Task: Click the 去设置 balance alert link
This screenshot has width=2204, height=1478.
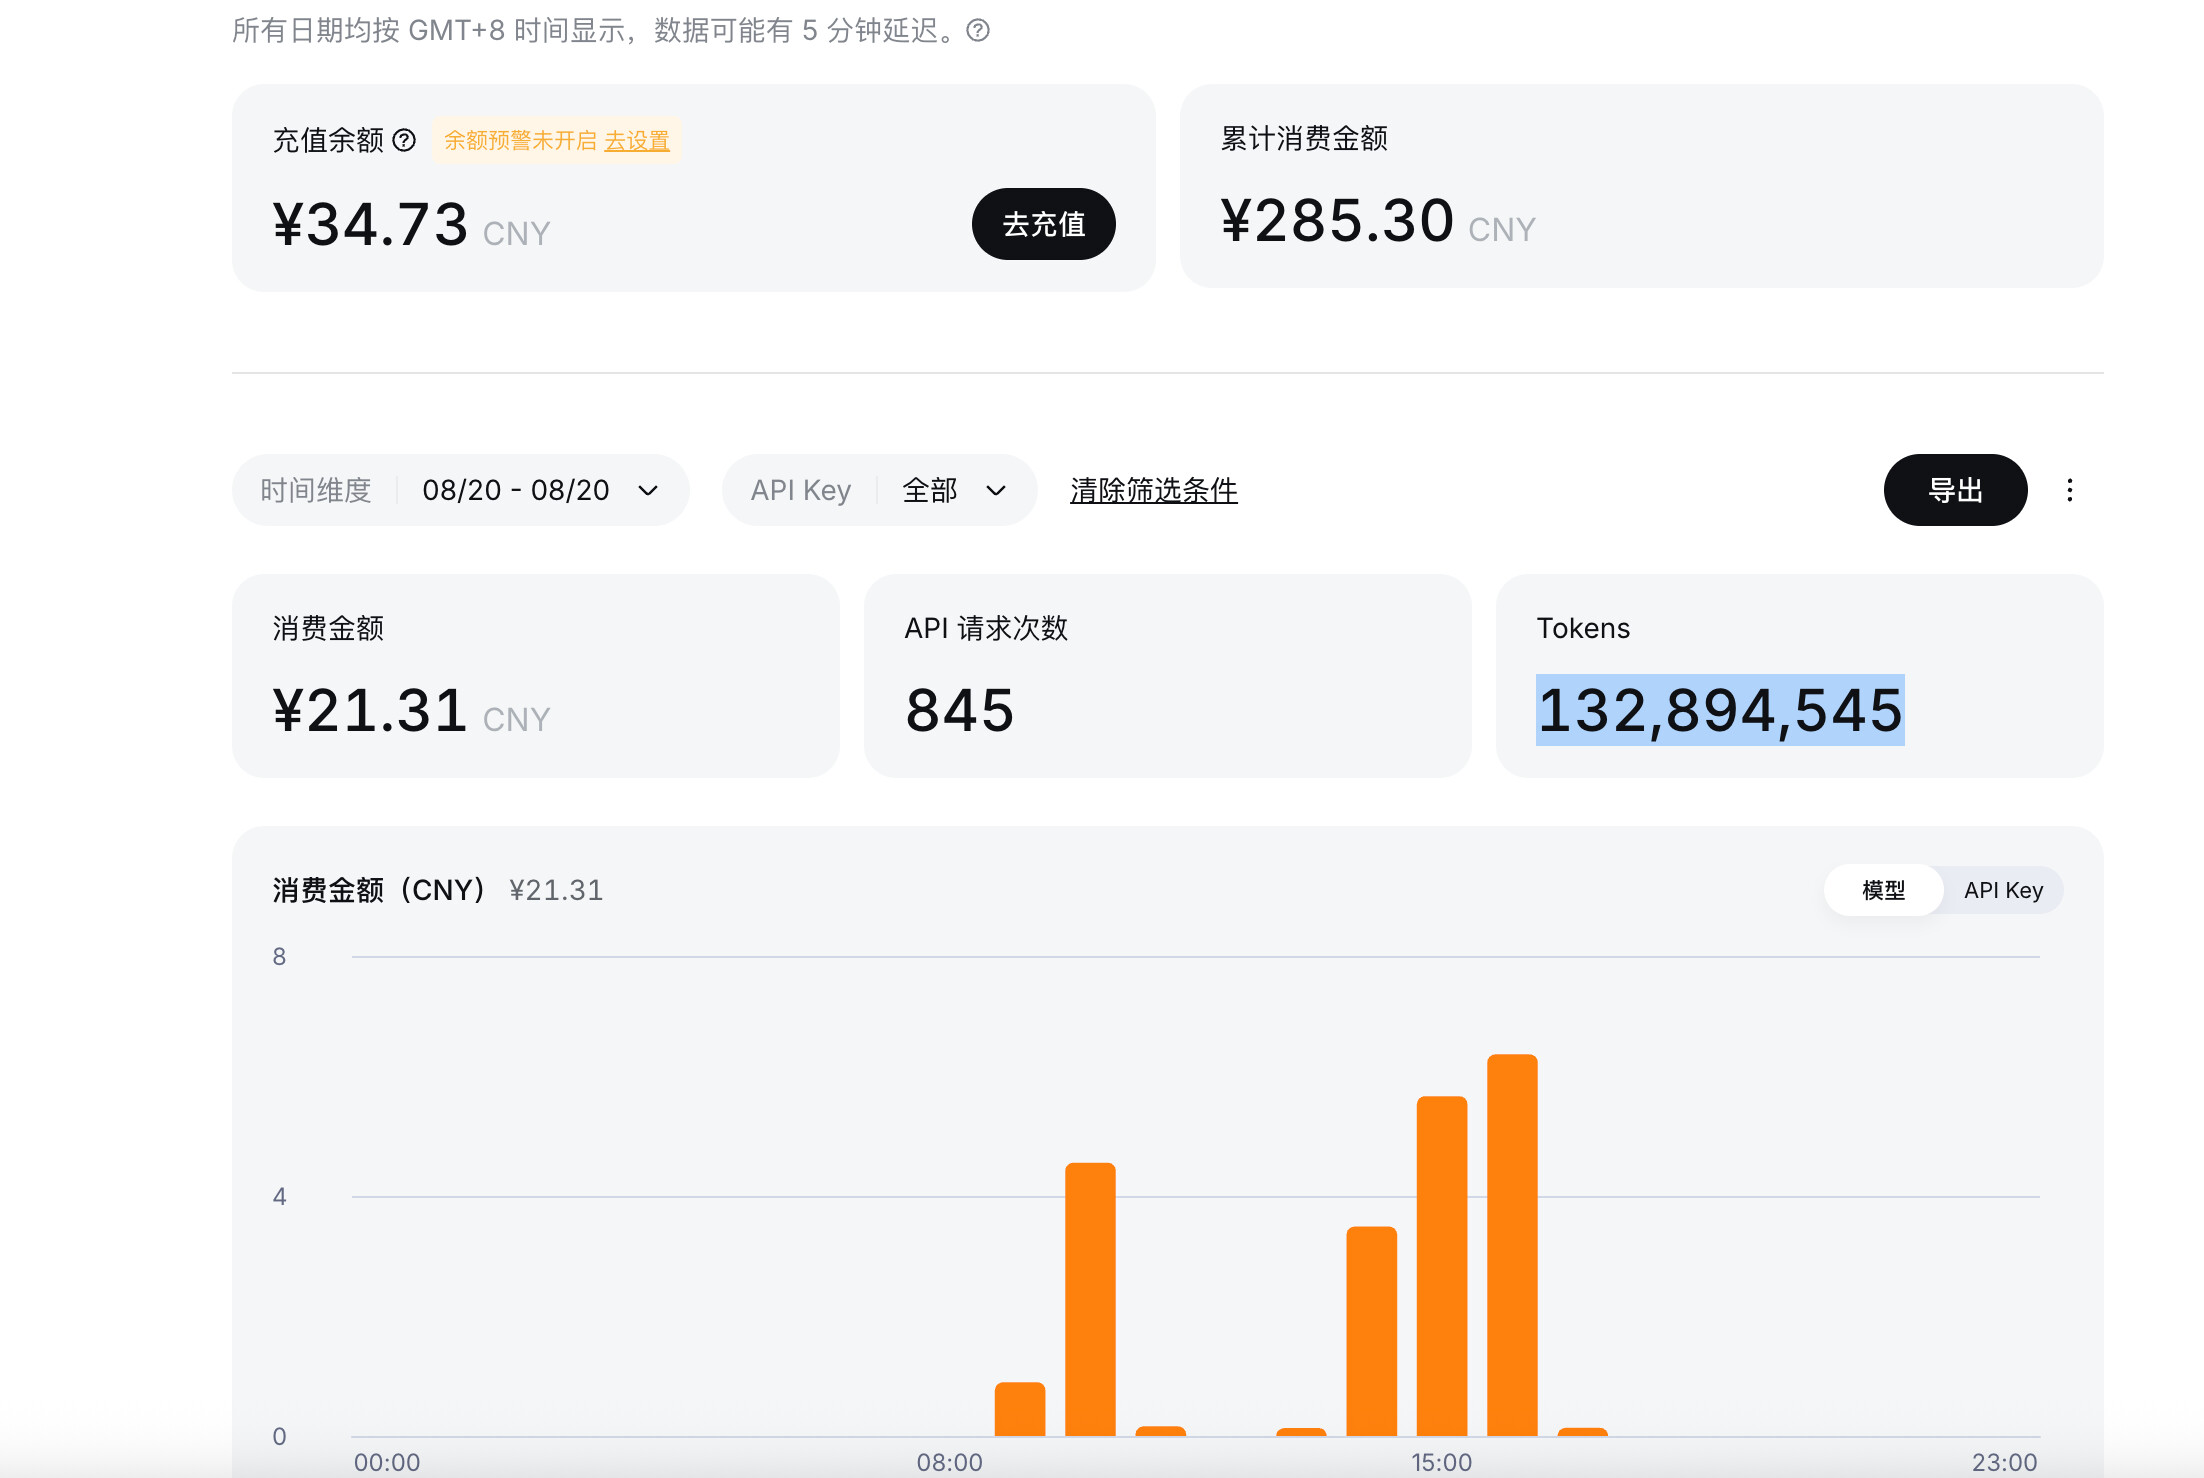Action: point(637,141)
